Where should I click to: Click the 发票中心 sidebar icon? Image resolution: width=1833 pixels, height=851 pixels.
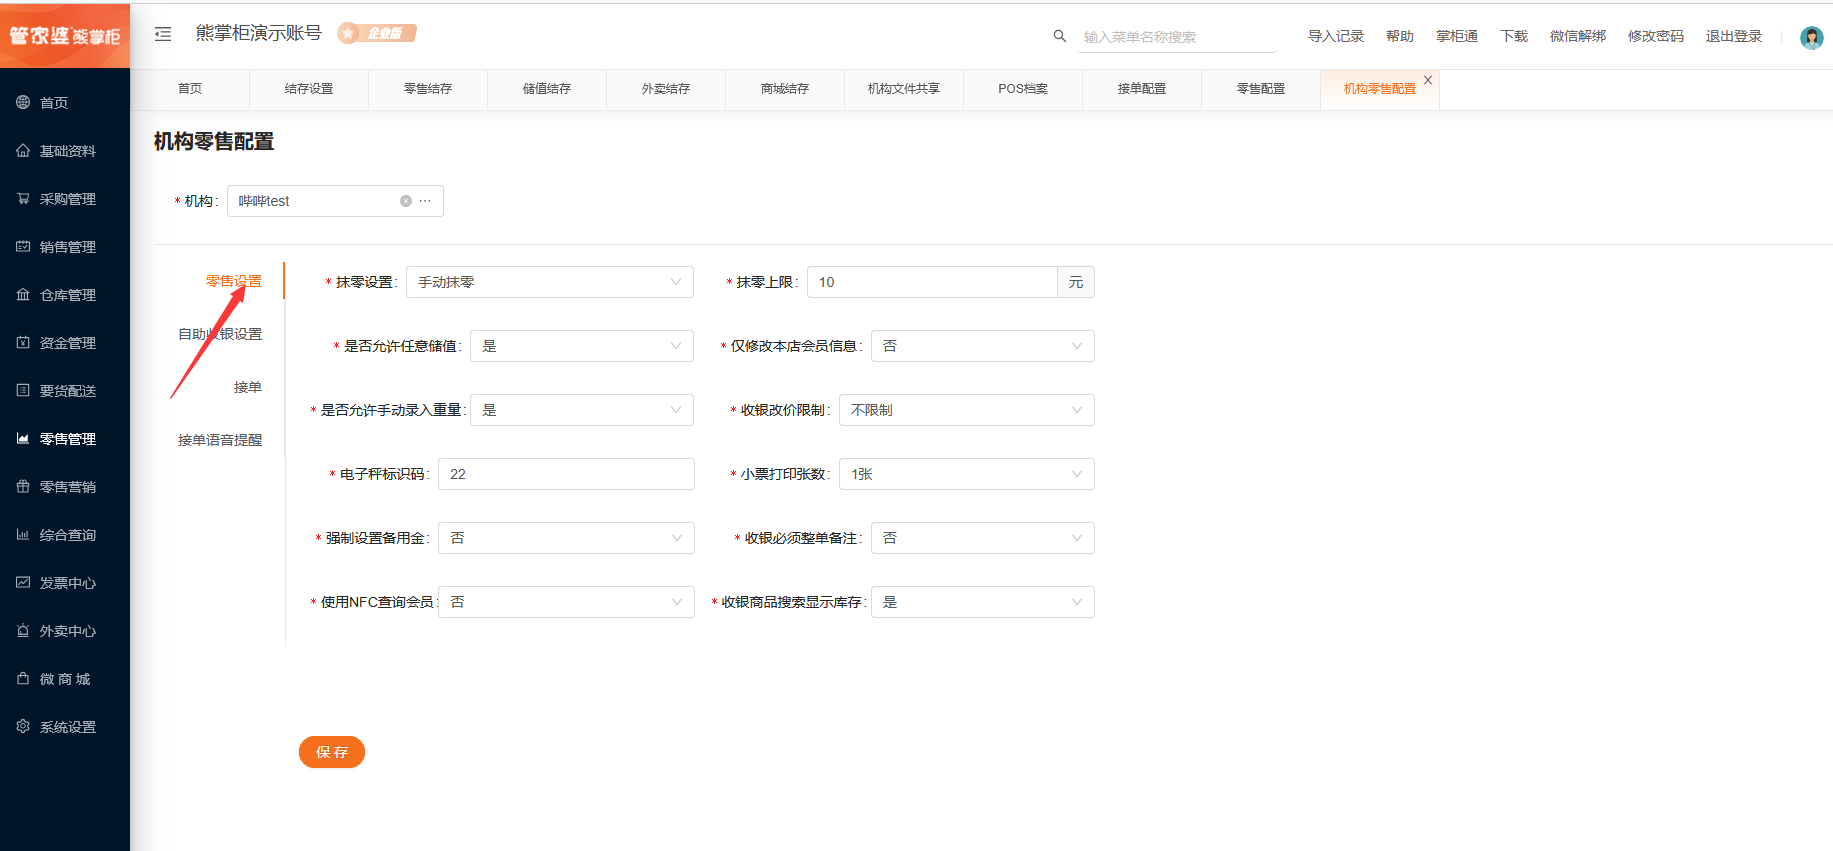click(23, 582)
